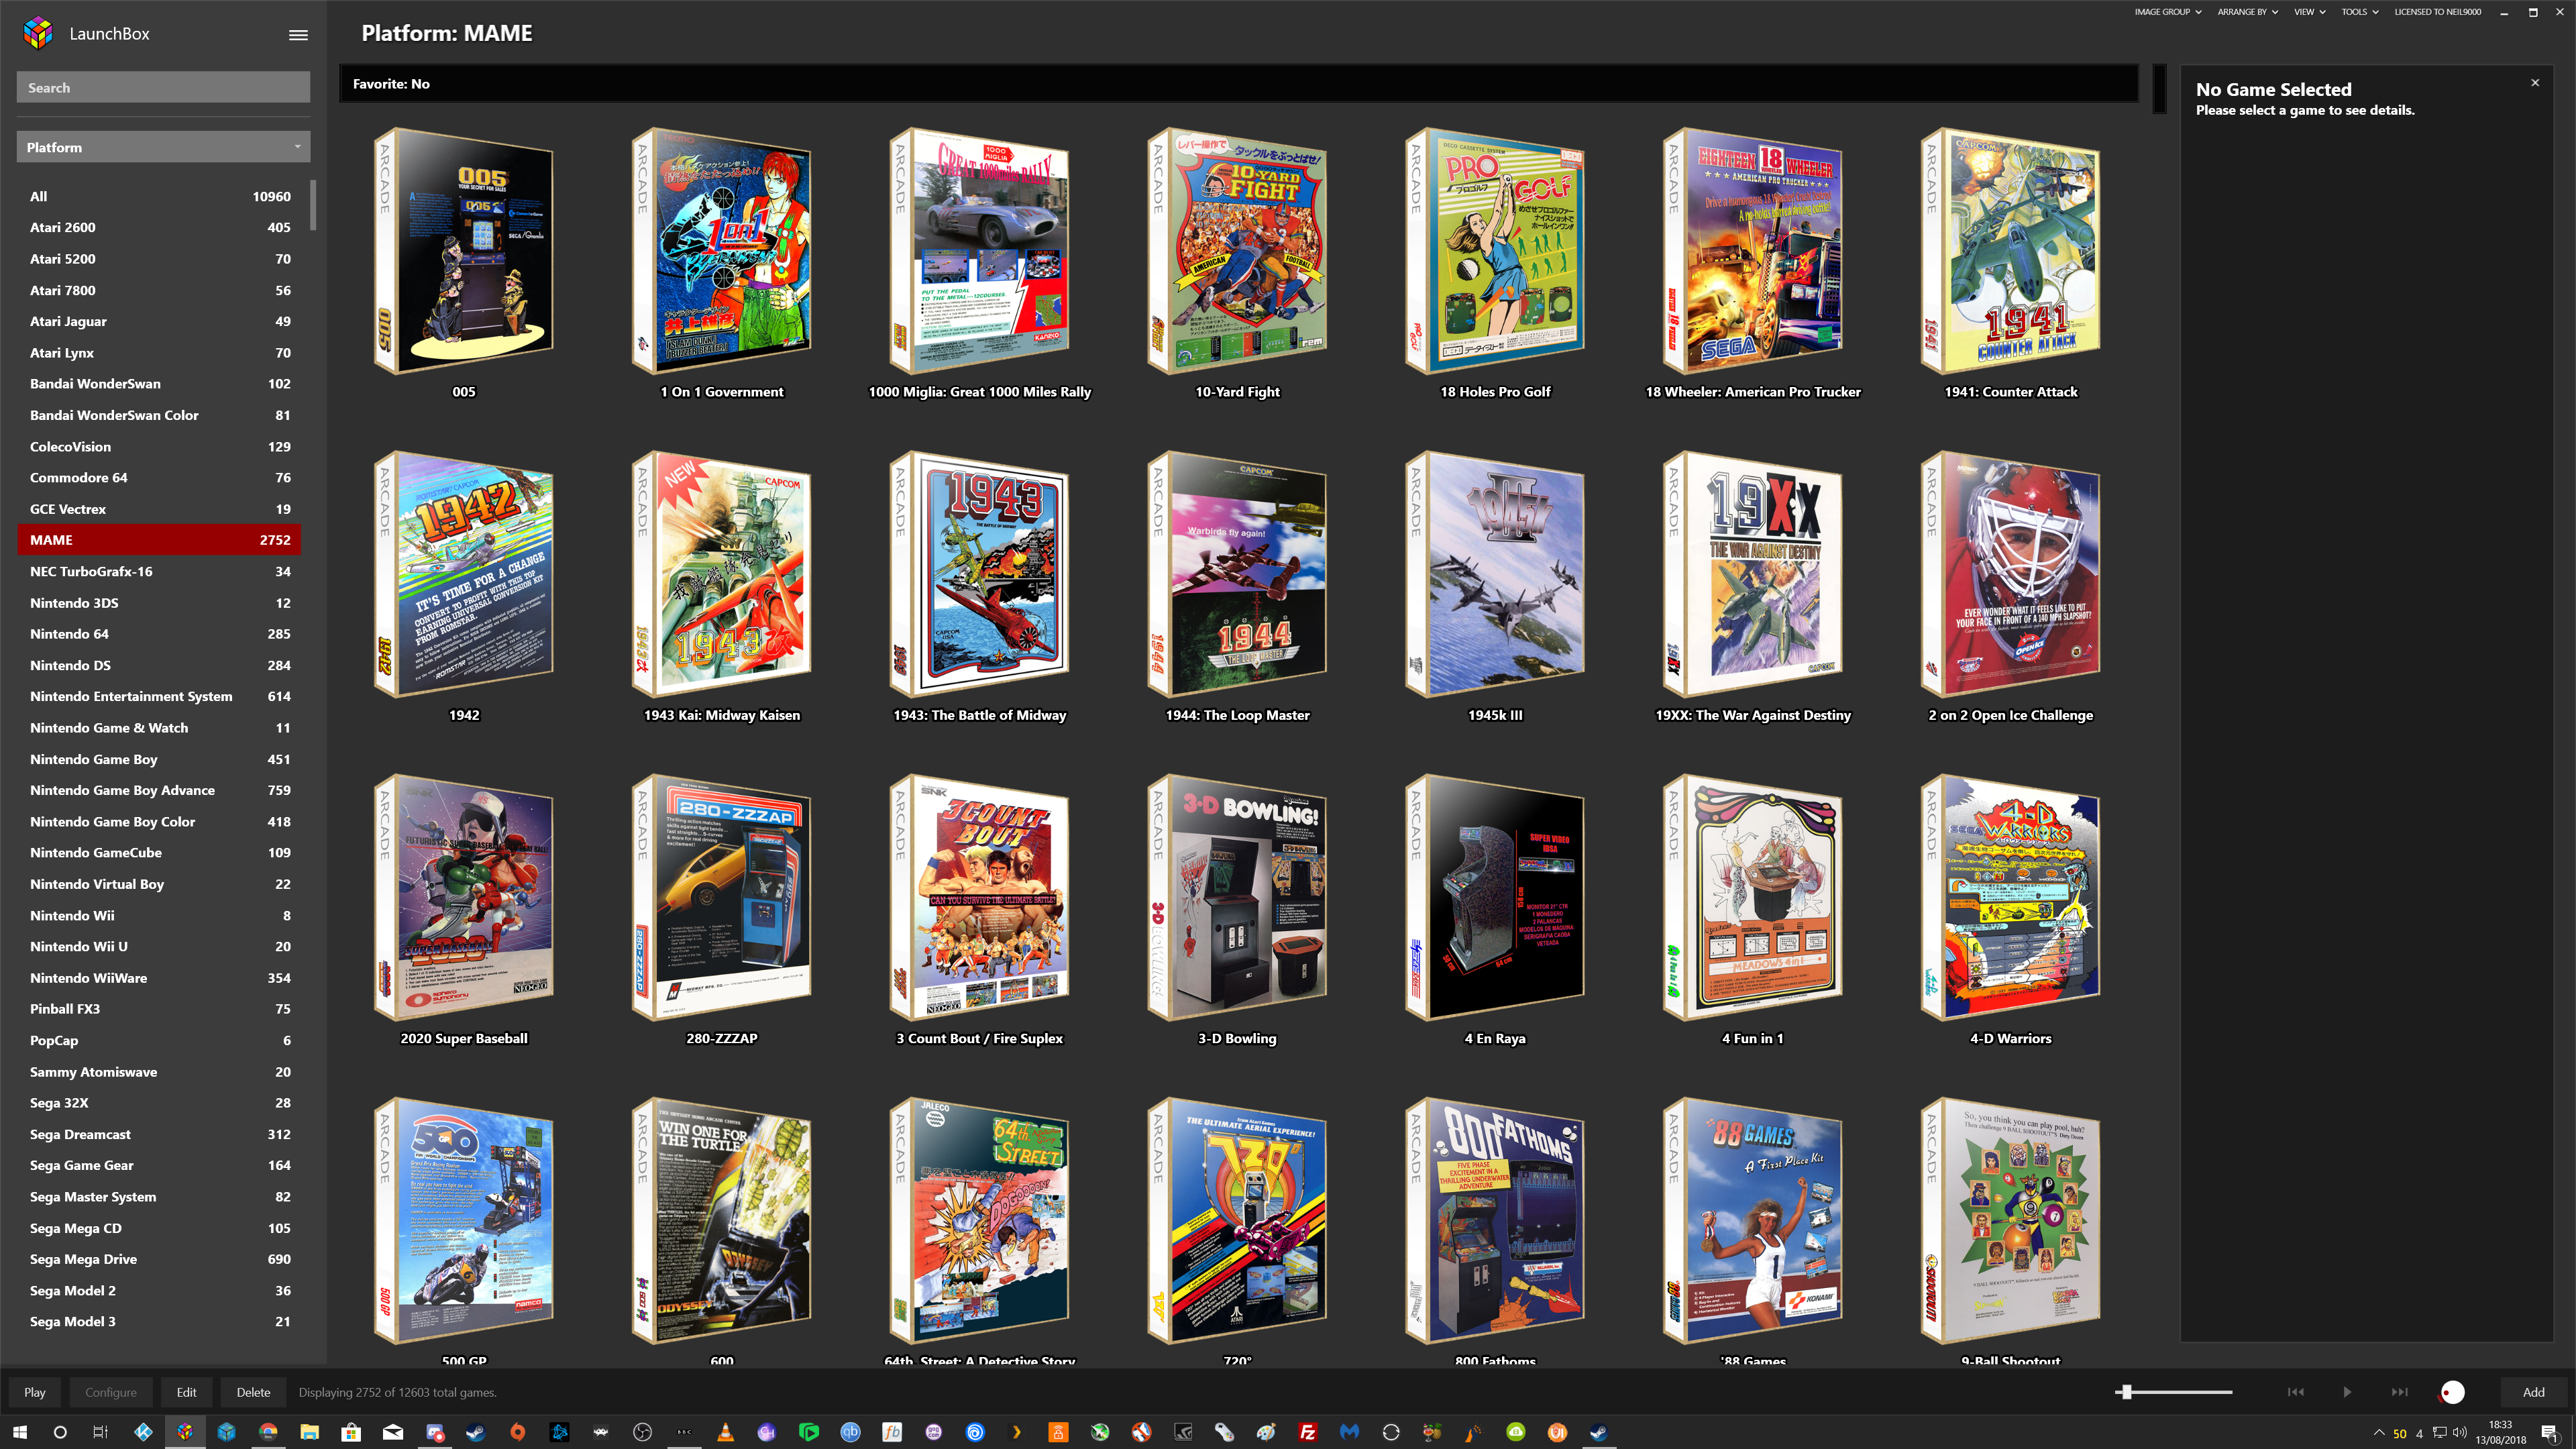Image resolution: width=2576 pixels, height=1449 pixels.
Task: Select the Sega Dreamcast platform
Action: pos(160,1134)
